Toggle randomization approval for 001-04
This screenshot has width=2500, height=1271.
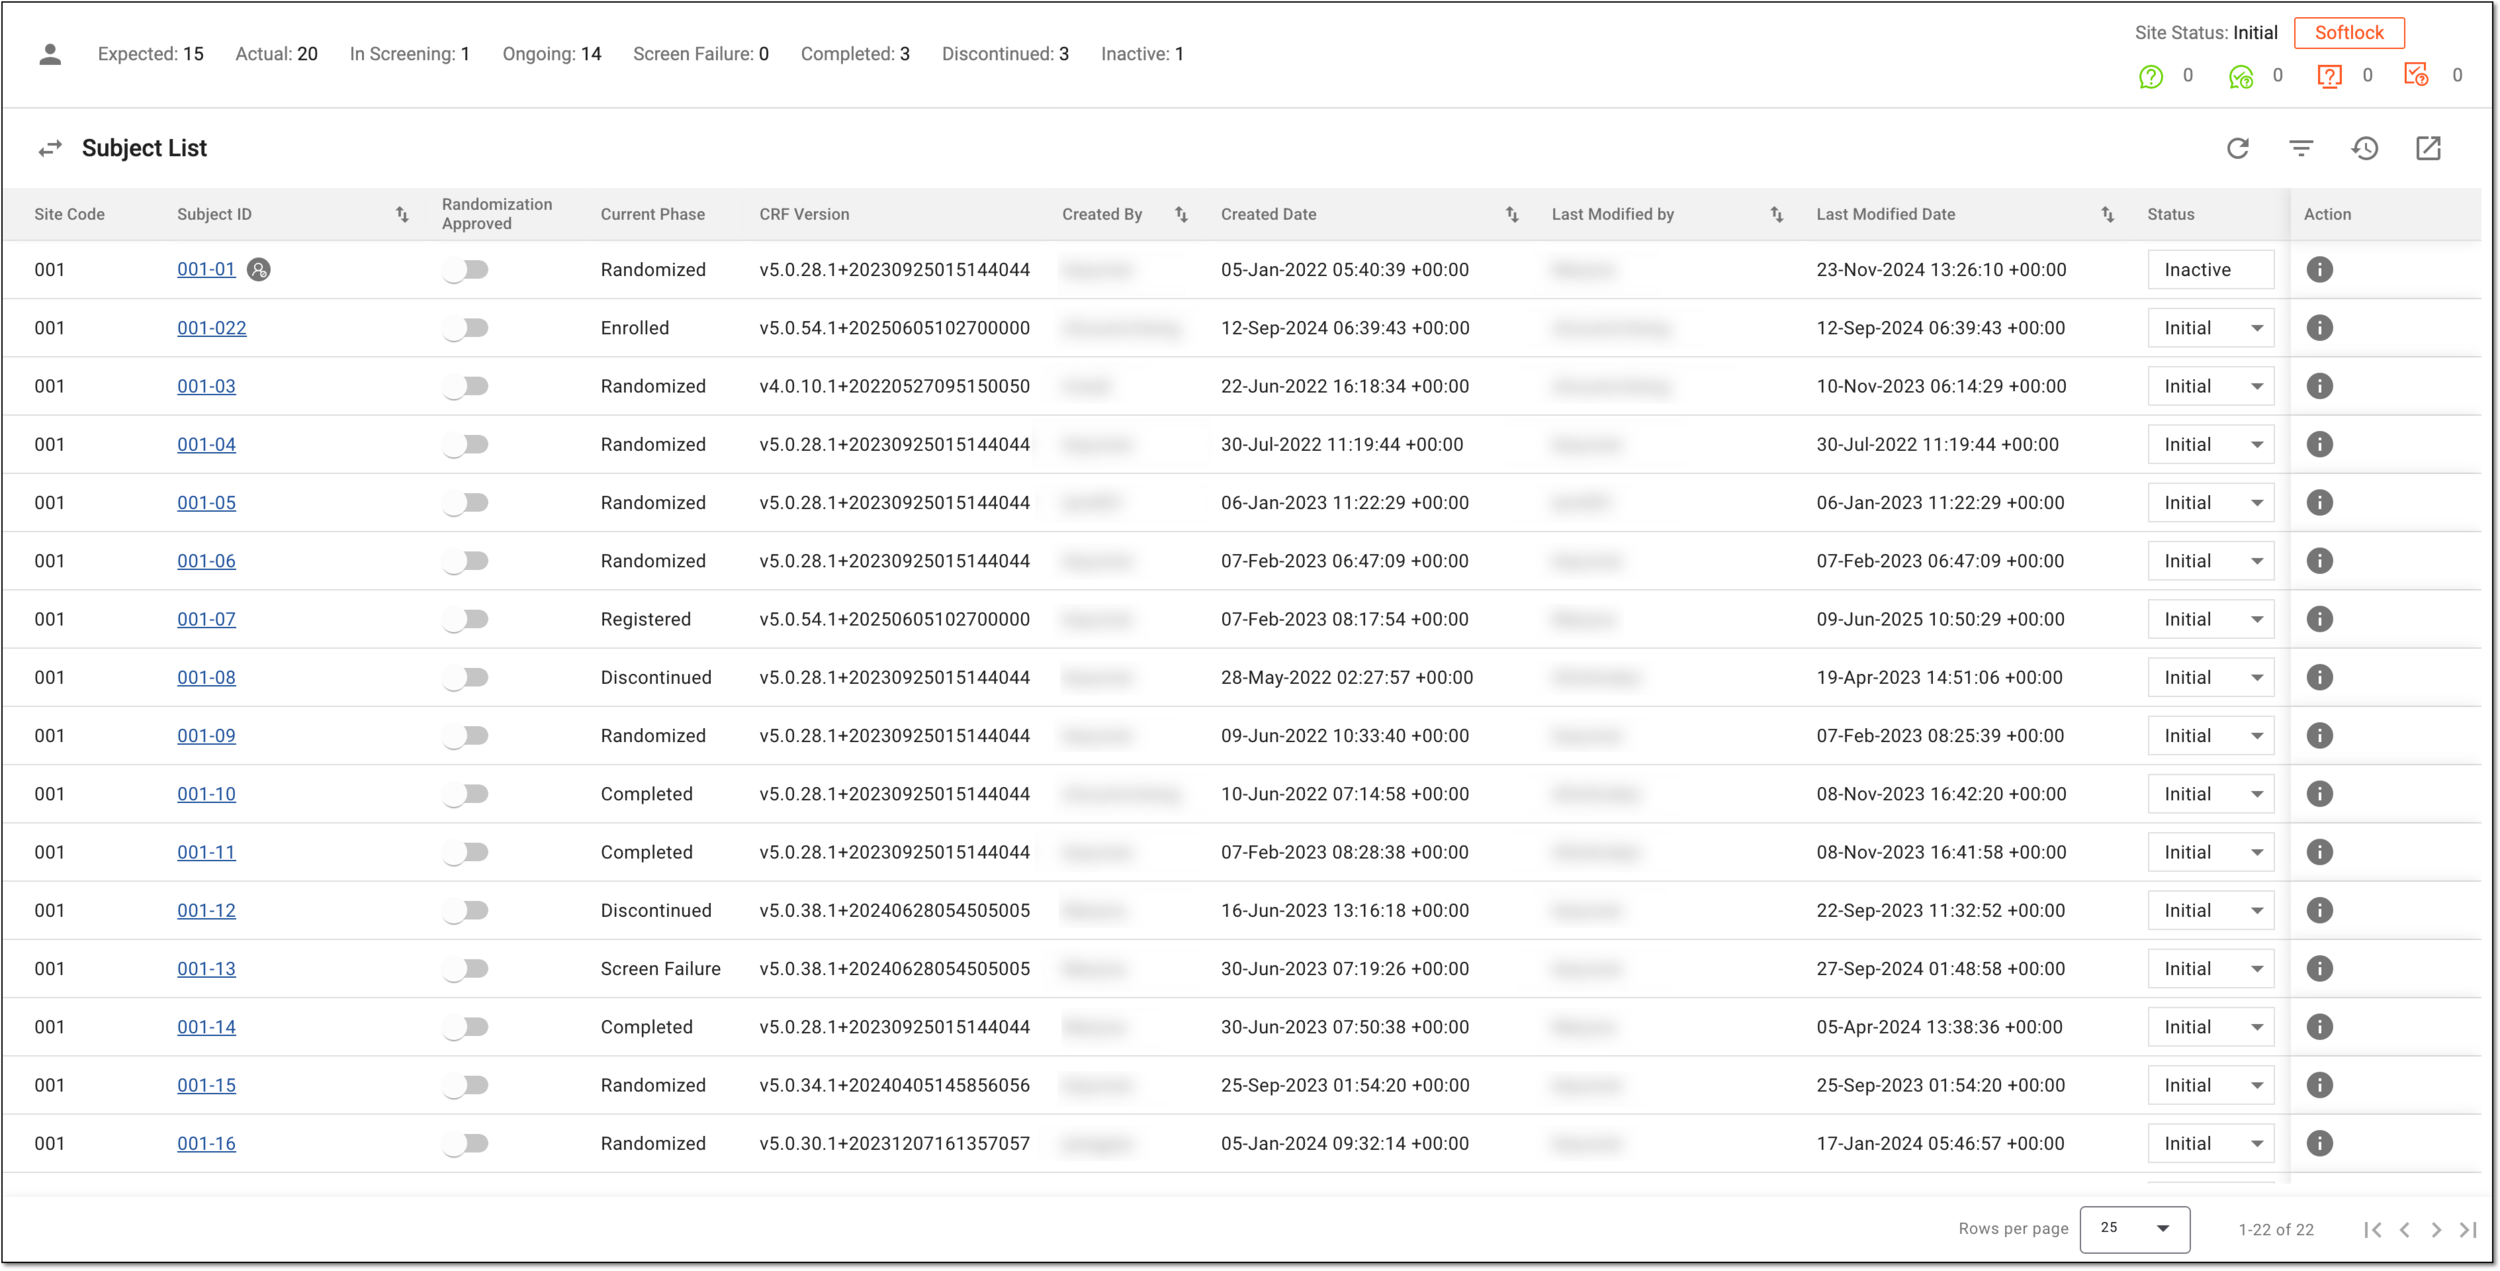pos(465,445)
